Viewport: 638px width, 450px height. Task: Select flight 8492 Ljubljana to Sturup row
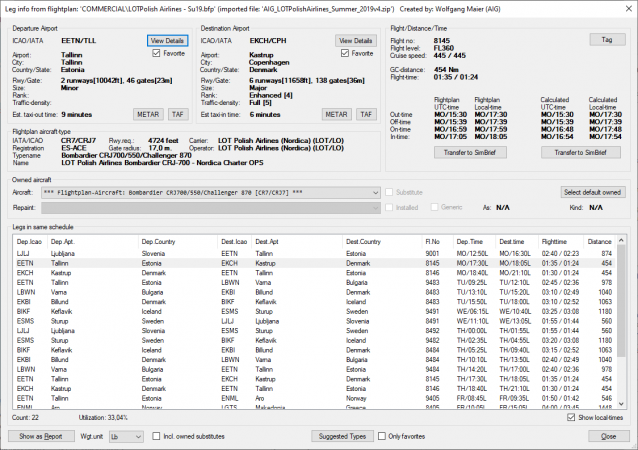coord(315,331)
